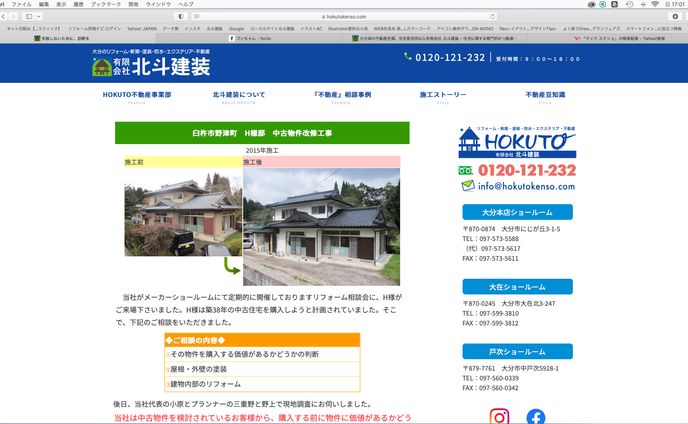The image size is (688, 424).
Task: Click the 2015年施工 caption
Action: pyautogui.click(x=262, y=150)
